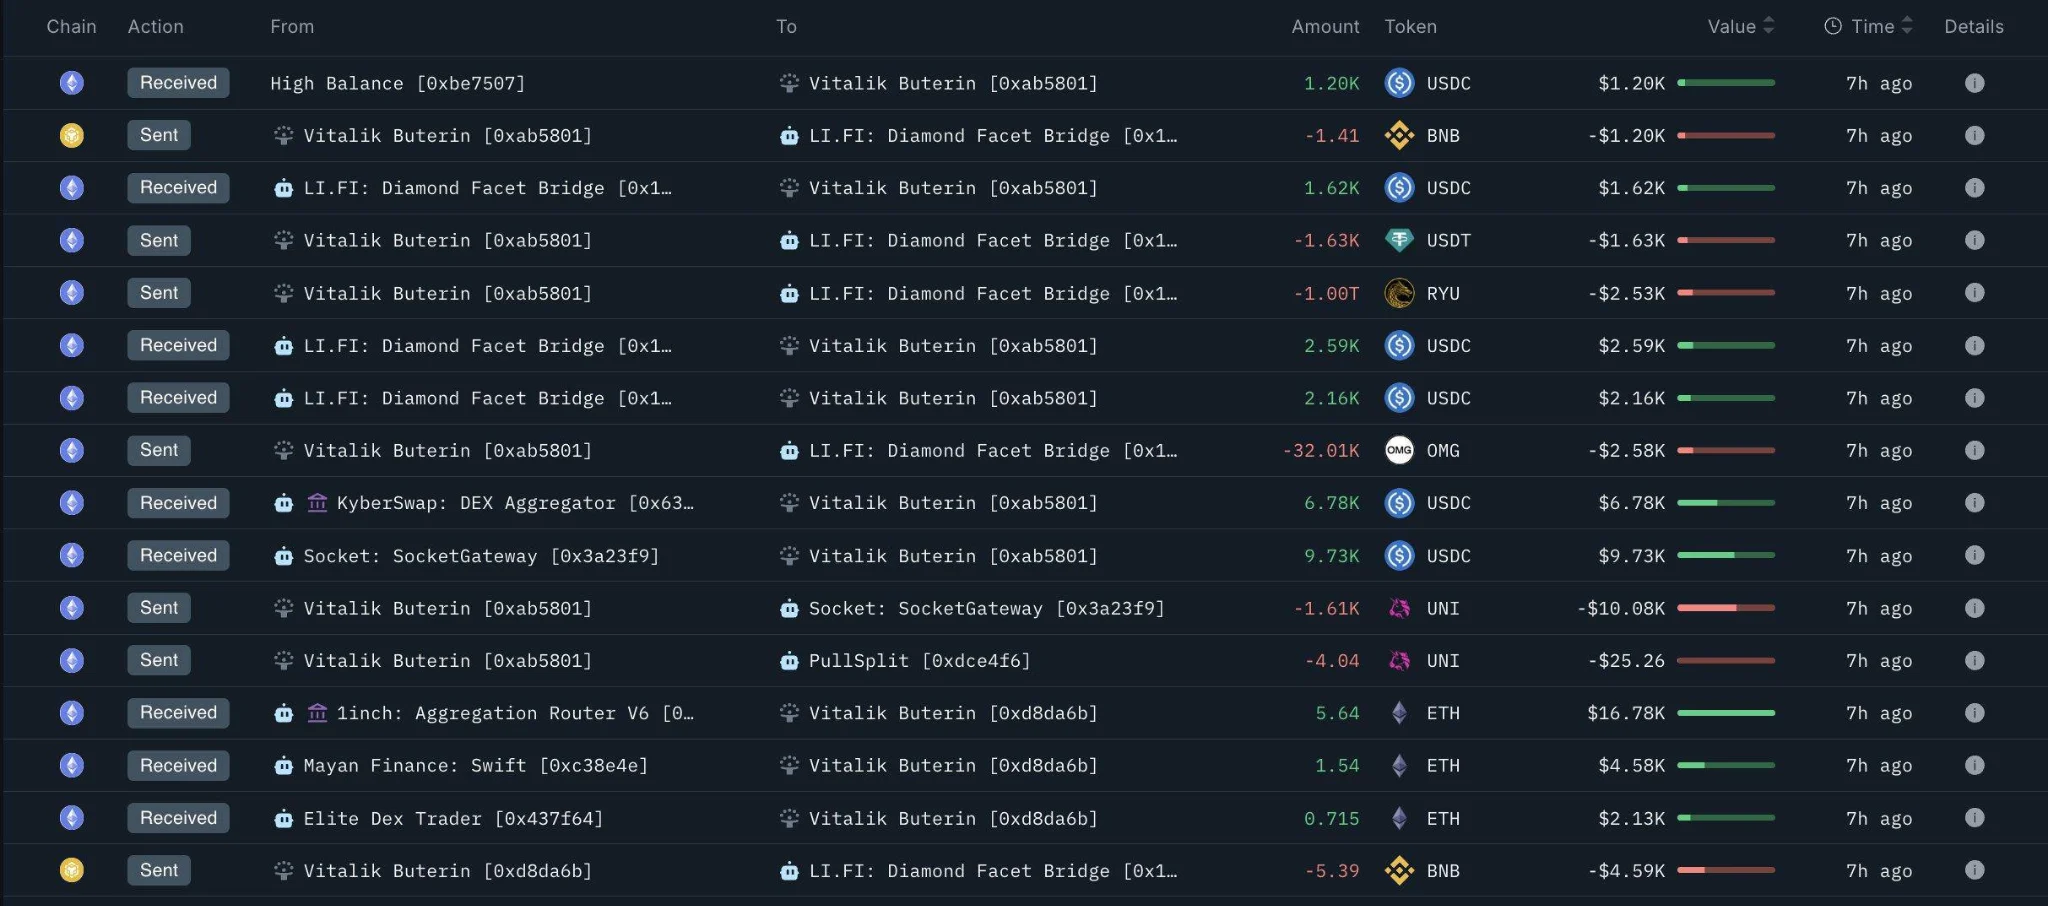2048x906 pixels.
Task: Click the UNI token icon in PullSplit row
Action: point(1399,660)
